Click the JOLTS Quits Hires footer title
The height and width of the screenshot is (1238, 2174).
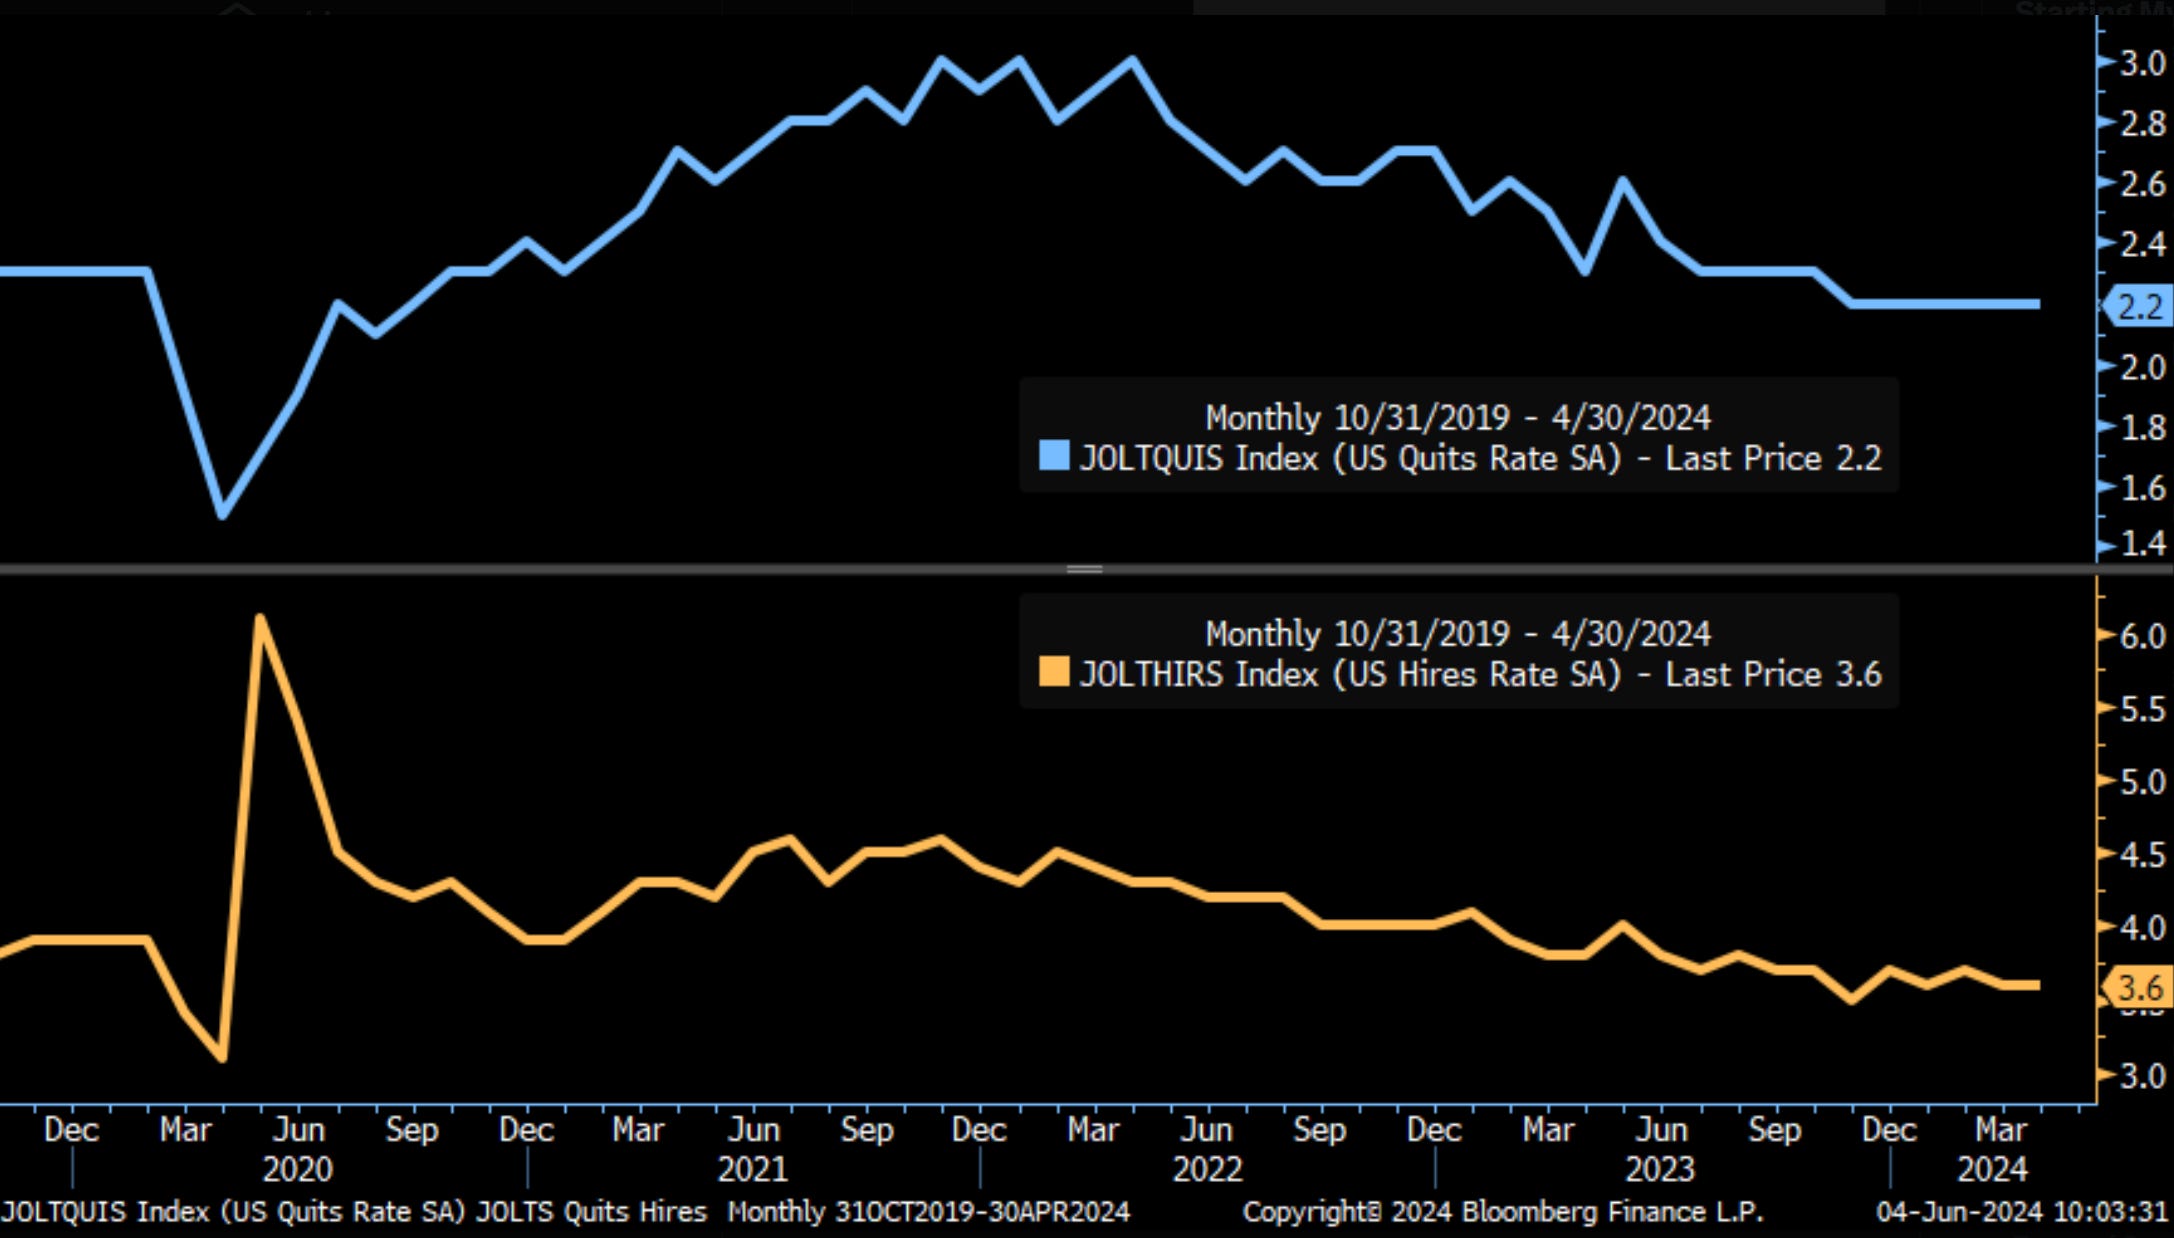(x=591, y=1212)
